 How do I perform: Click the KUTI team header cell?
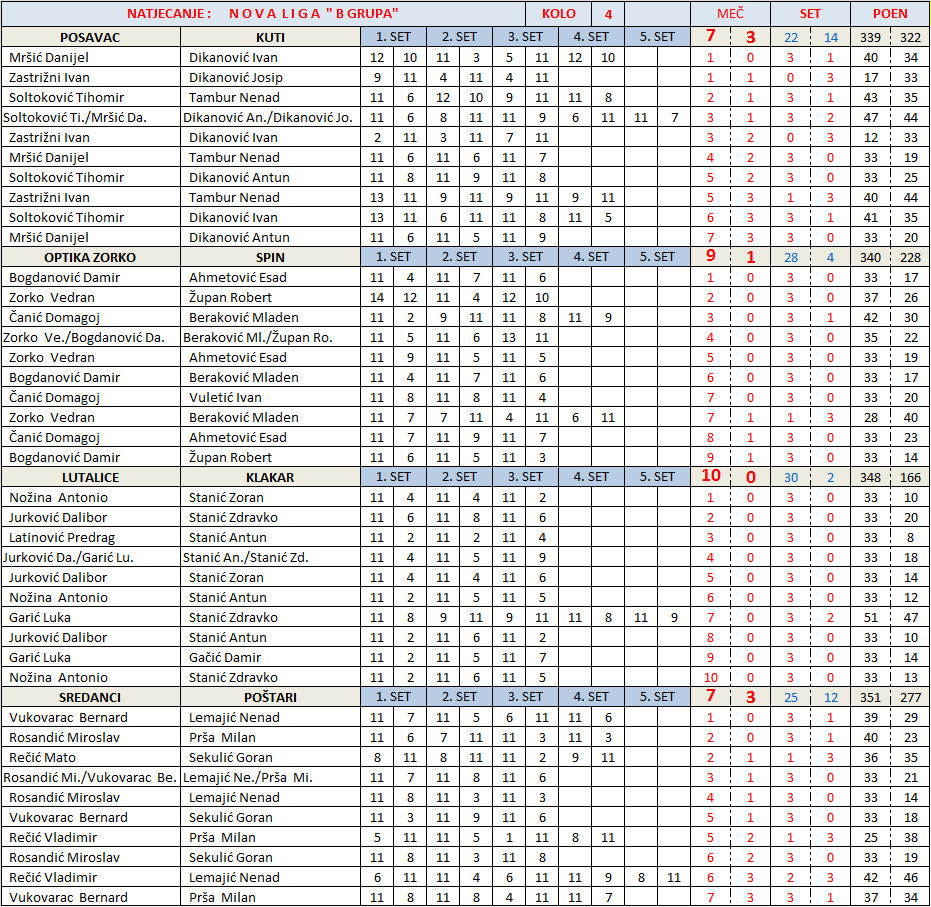[x=270, y=37]
